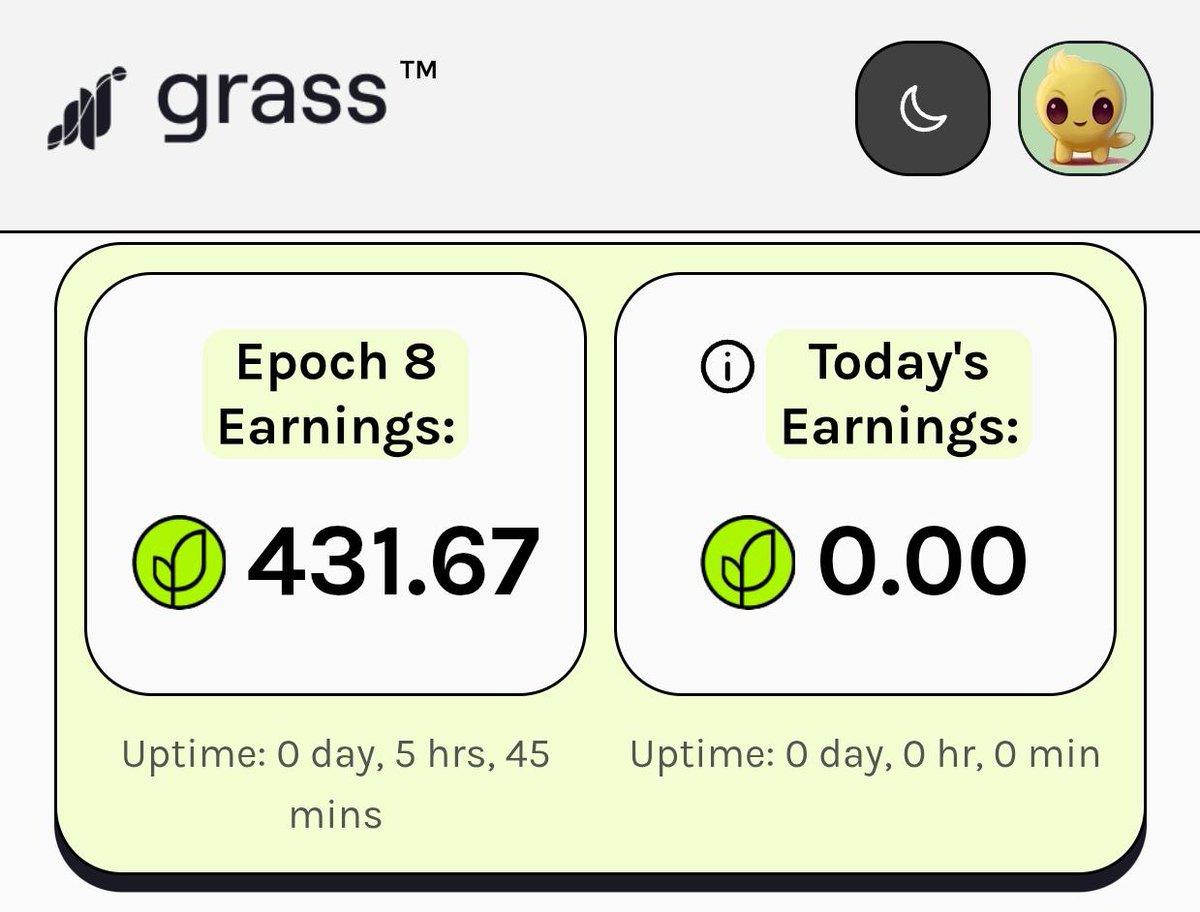Click the uptime text showing 5 hrs, 45 mins
This screenshot has height=912, width=1200.
pyautogui.click(x=336, y=784)
